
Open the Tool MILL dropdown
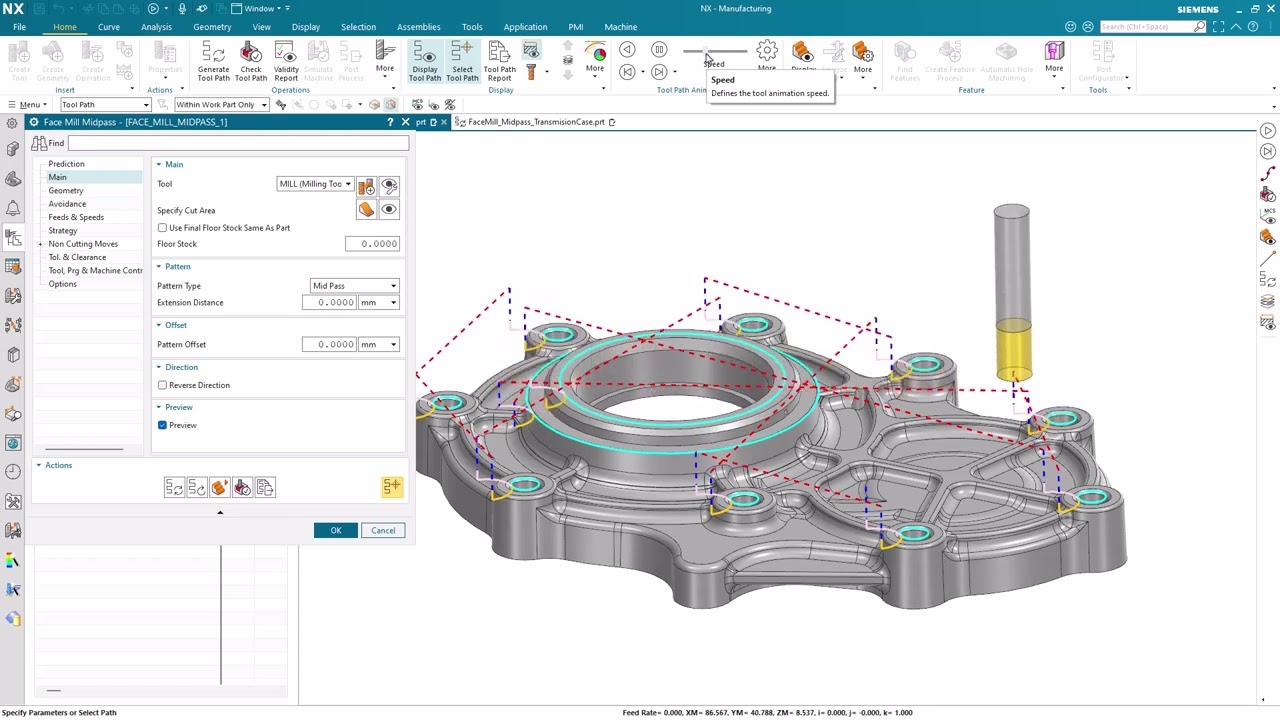pyautogui.click(x=315, y=184)
